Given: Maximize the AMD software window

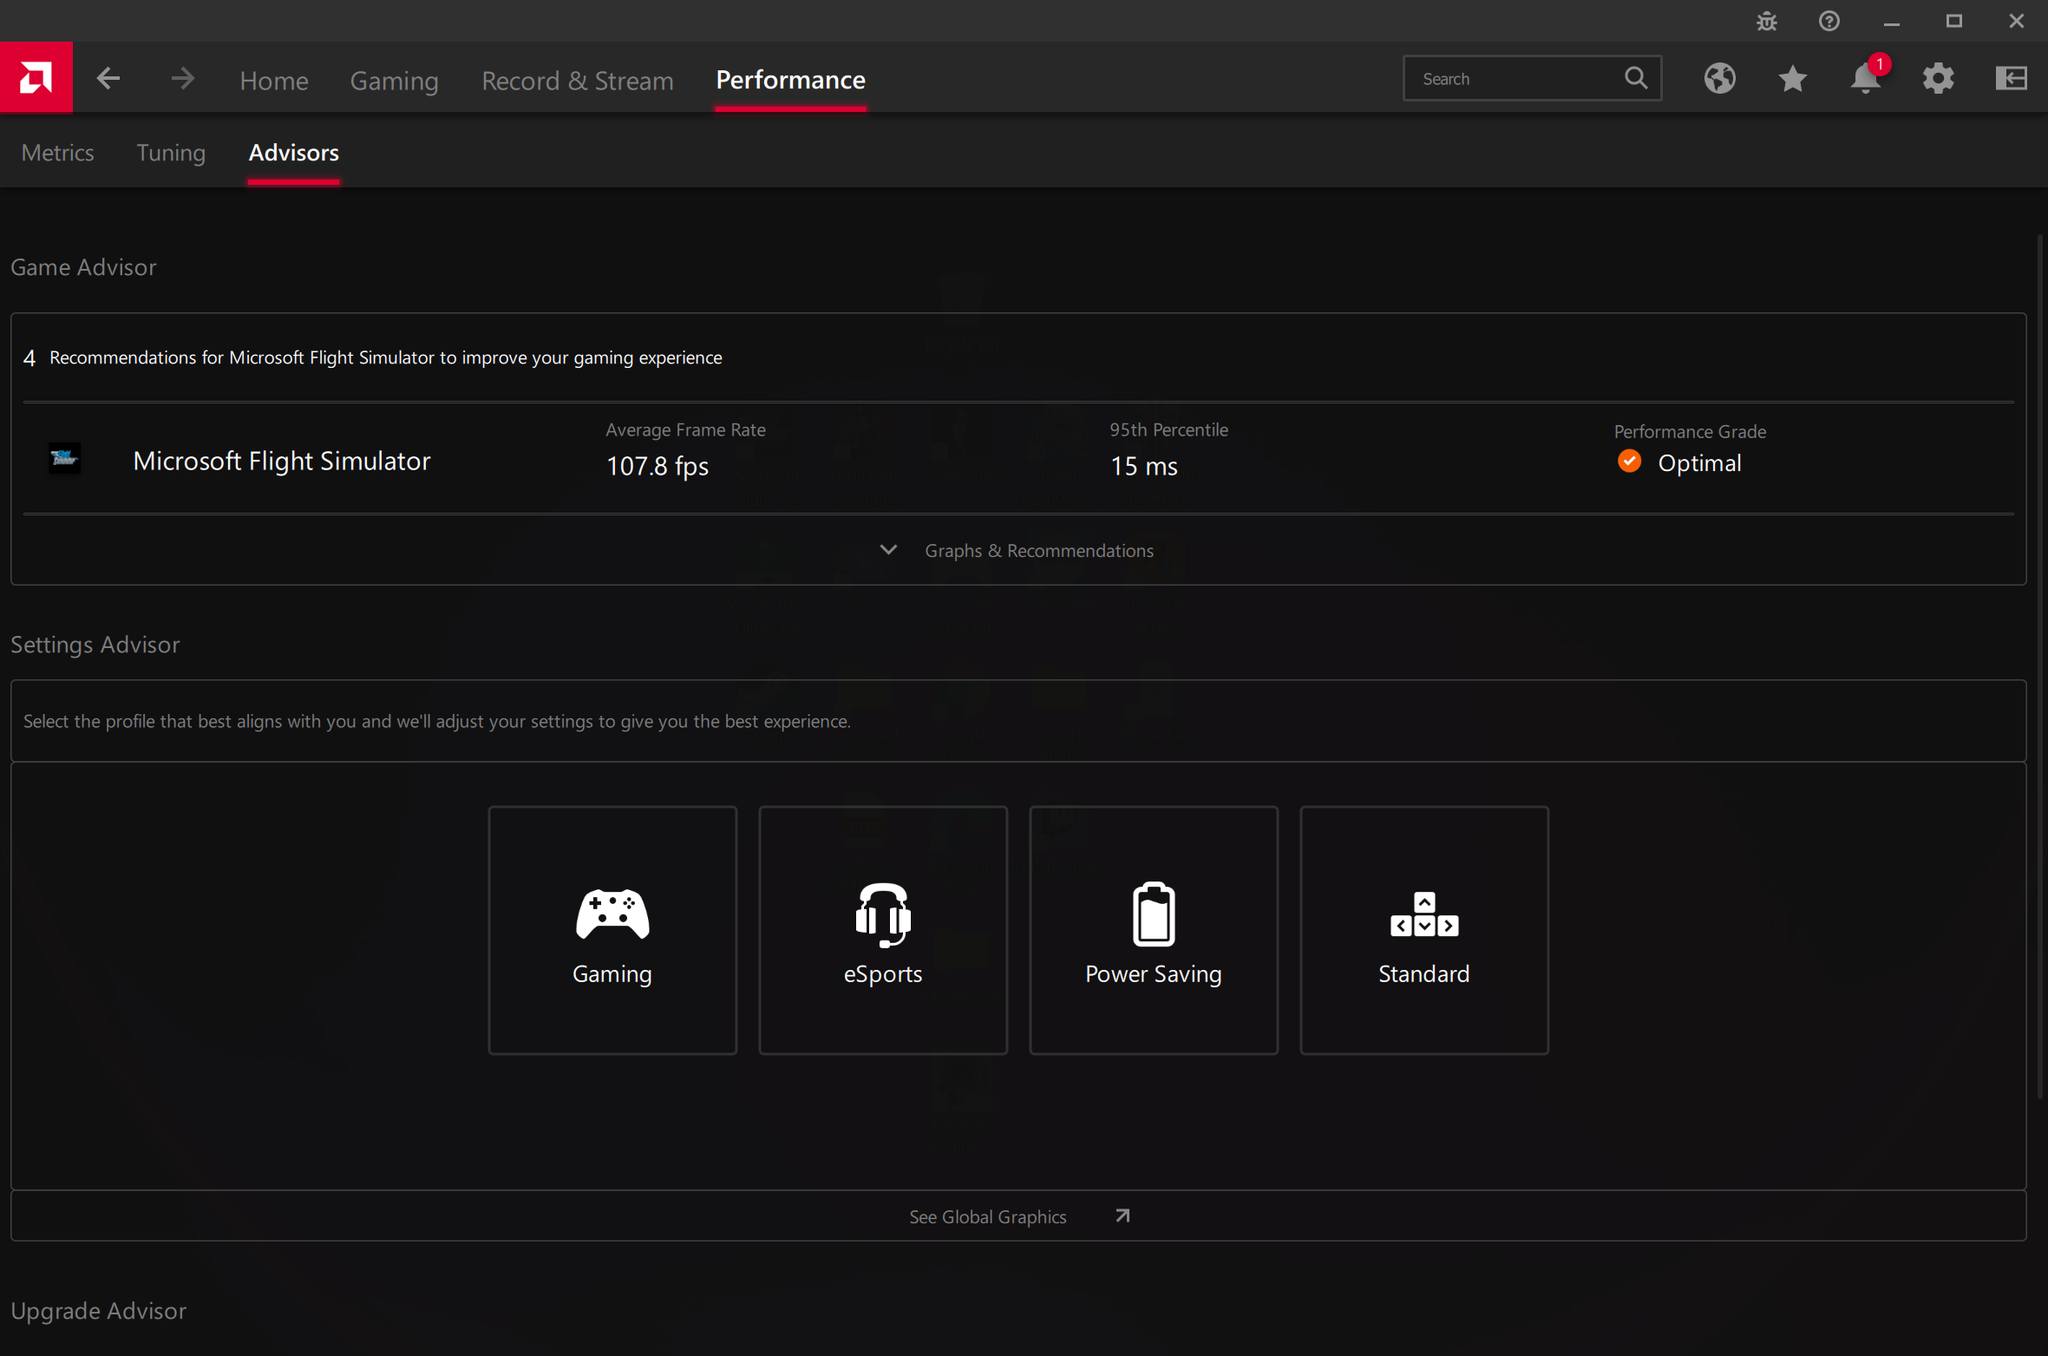Looking at the screenshot, I should tap(1954, 21).
